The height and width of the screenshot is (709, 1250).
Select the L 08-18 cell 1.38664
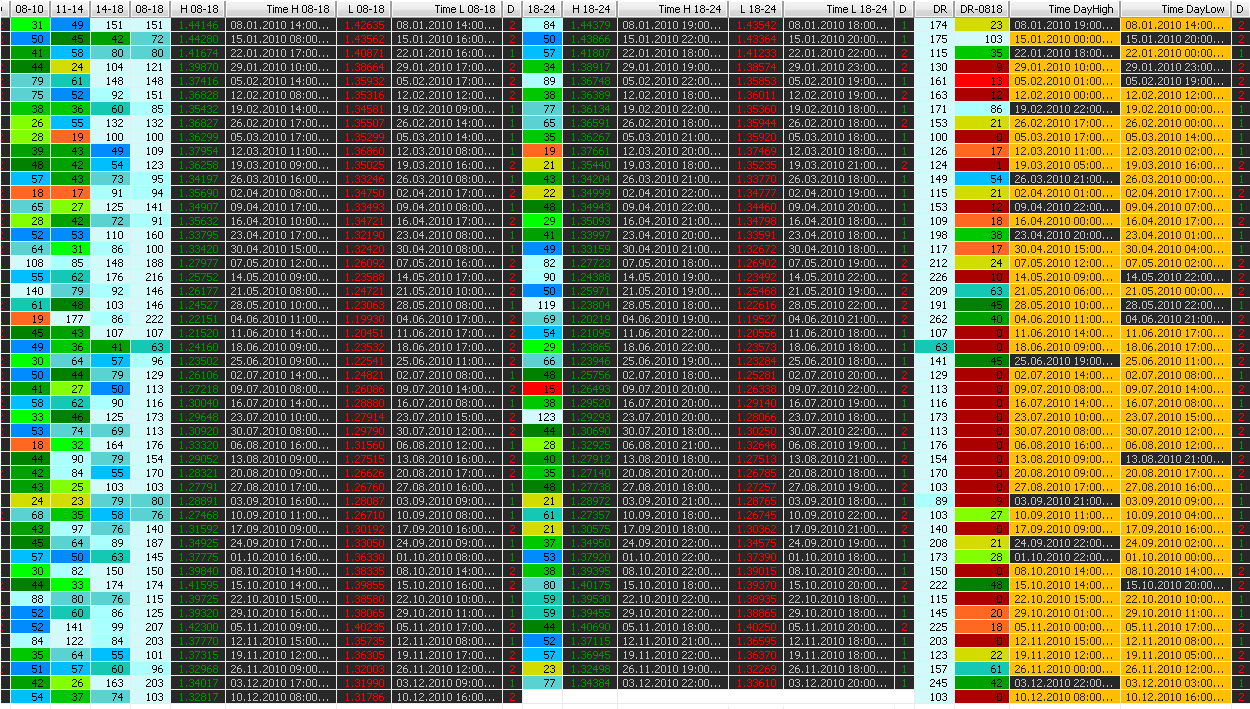363,66
